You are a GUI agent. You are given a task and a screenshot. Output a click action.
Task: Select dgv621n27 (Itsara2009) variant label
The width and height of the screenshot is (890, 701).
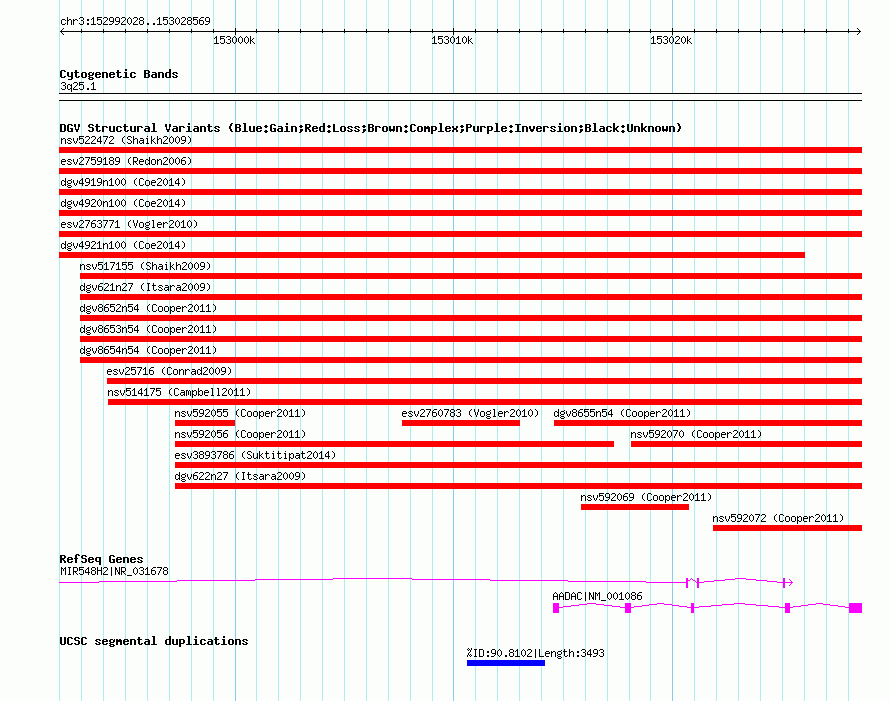(x=145, y=287)
